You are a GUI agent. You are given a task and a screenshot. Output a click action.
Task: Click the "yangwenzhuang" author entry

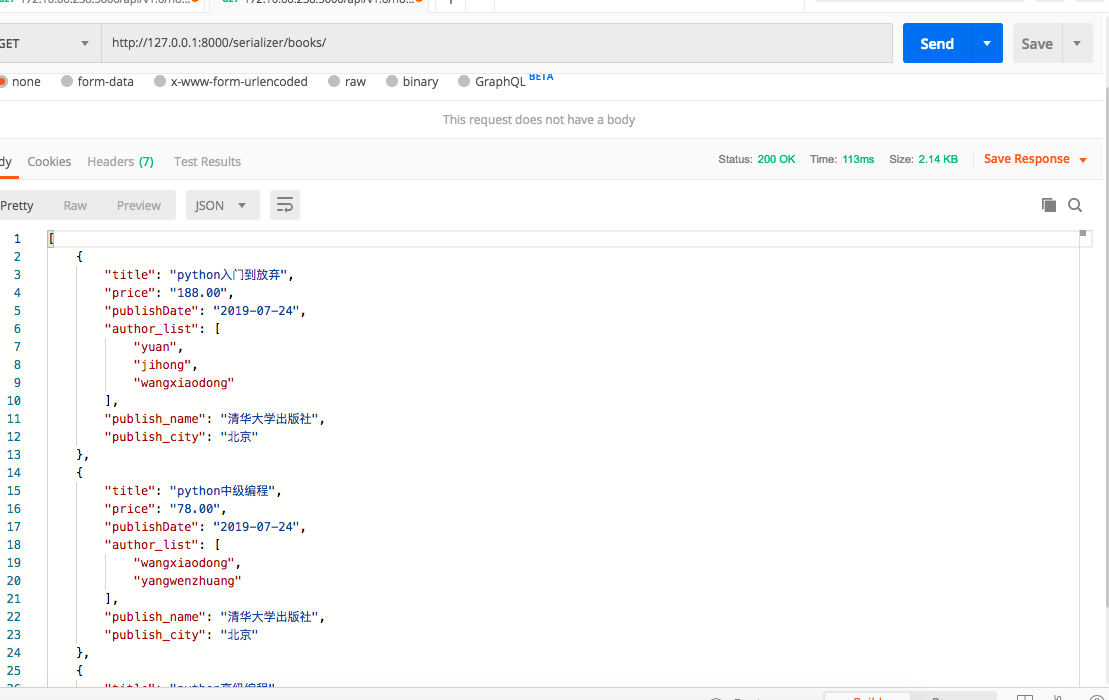coord(187,581)
